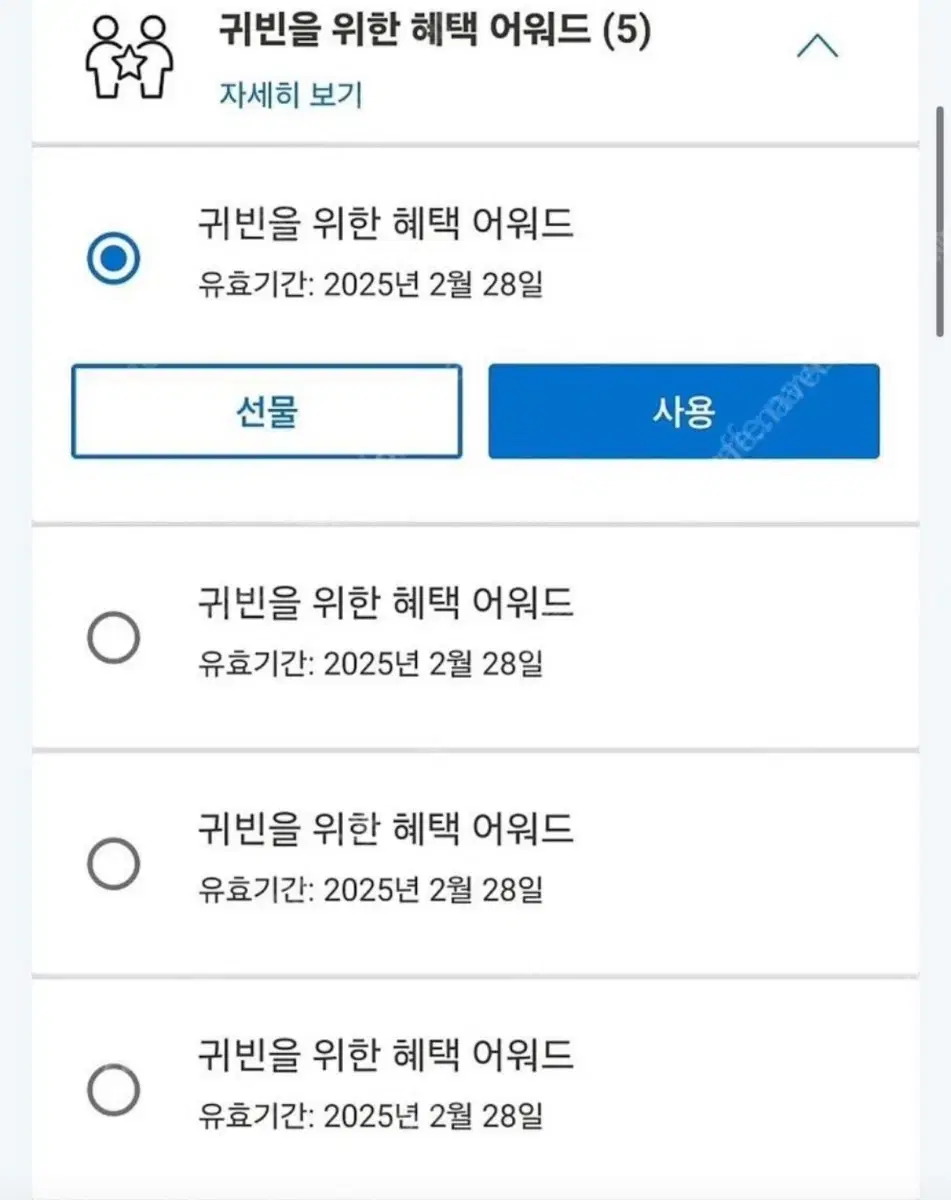
Task: Tap the second award's 유효기간 date line
Action: 371,662
